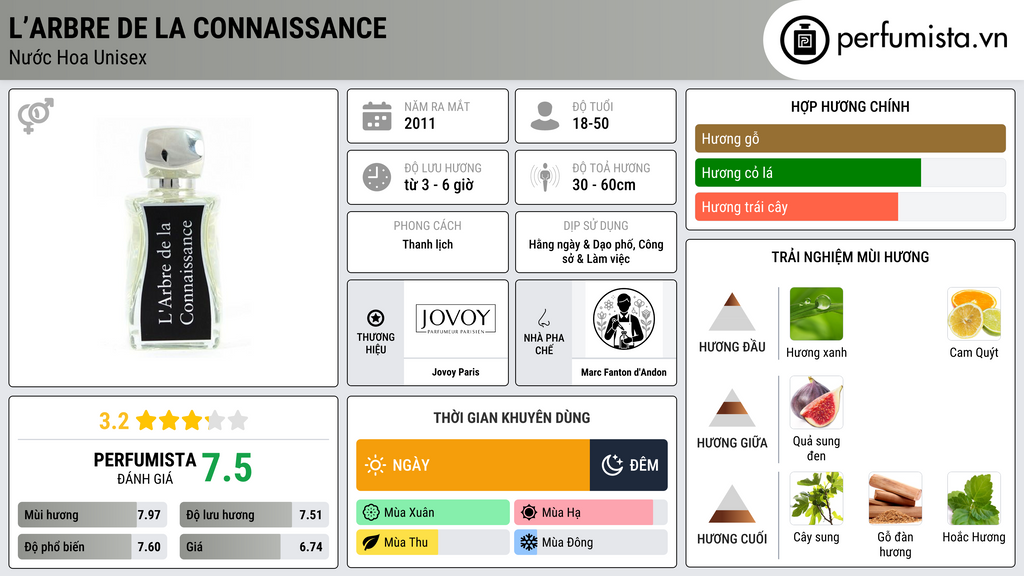Click the Mùi hương 7.97 rating bar
The width and height of the screenshot is (1024, 576).
[x=93, y=515]
